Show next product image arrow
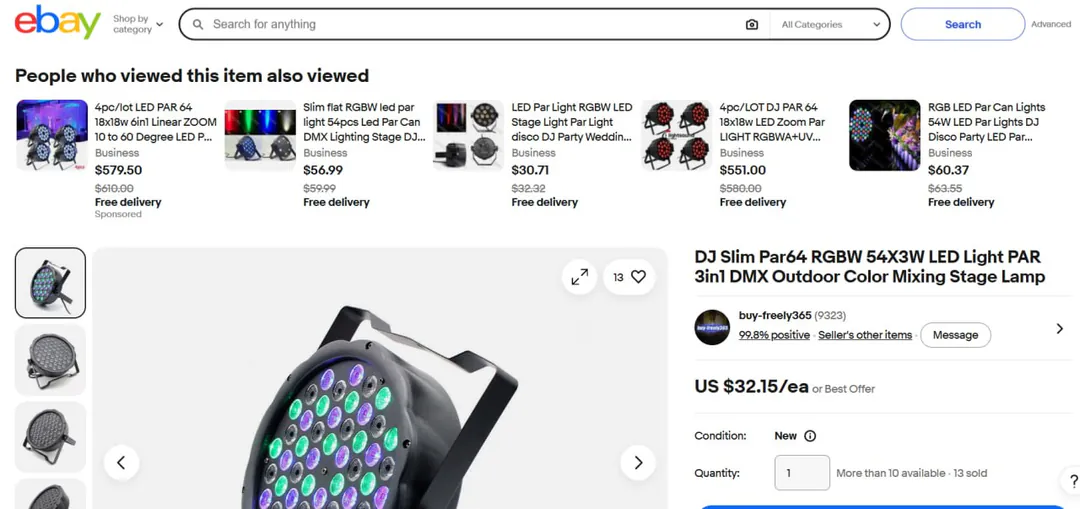This screenshot has width=1080, height=509. tap(638, 462)
